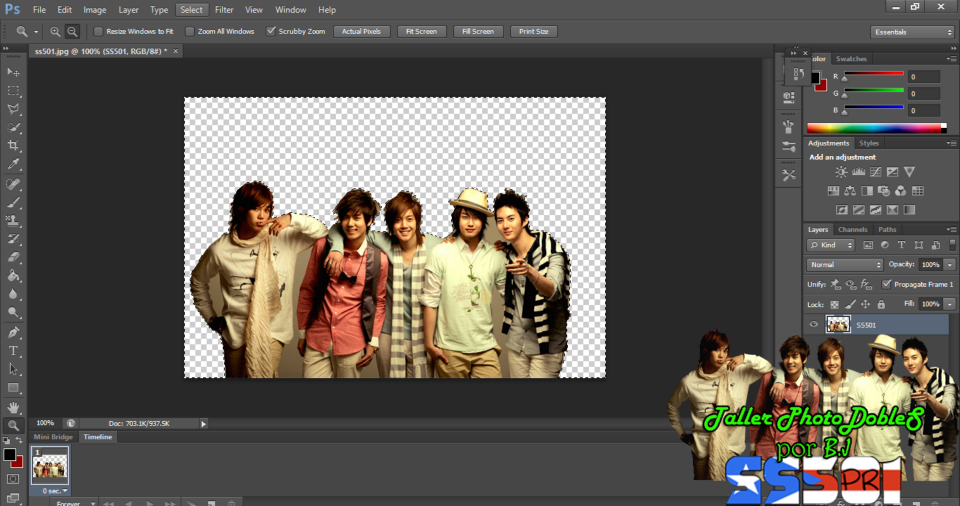
Task: Select the Rectangular Marquee tool
Action: click(13, 91)
